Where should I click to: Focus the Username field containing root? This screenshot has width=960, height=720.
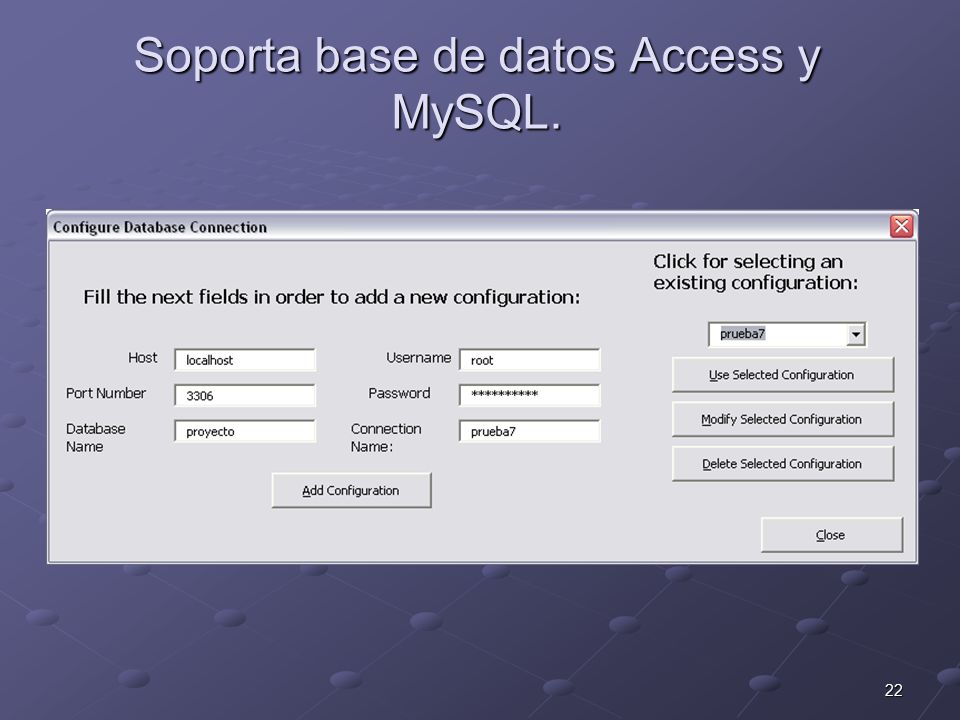[530, 360]
